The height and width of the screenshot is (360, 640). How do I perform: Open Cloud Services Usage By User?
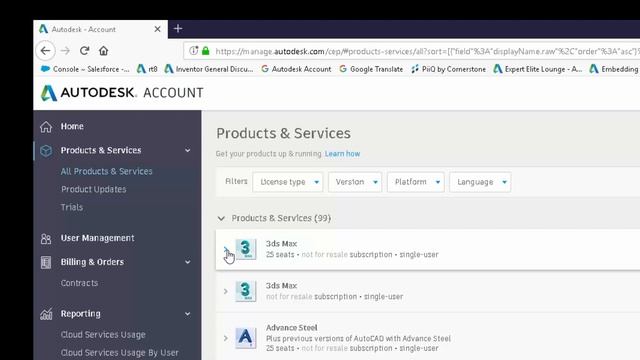coord(120,353)
